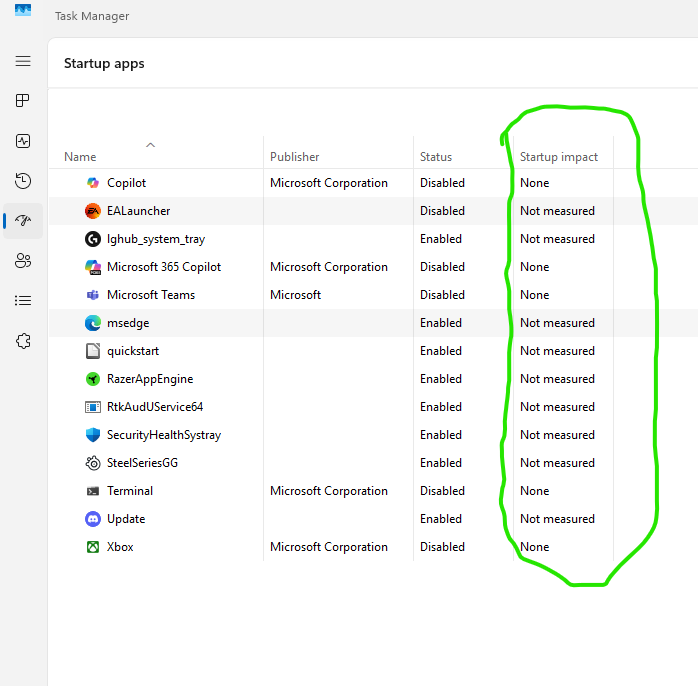Click the SecurityHealthSystray shield icon
The height and width of the screenshot is (686, 698).
[93, 435]
